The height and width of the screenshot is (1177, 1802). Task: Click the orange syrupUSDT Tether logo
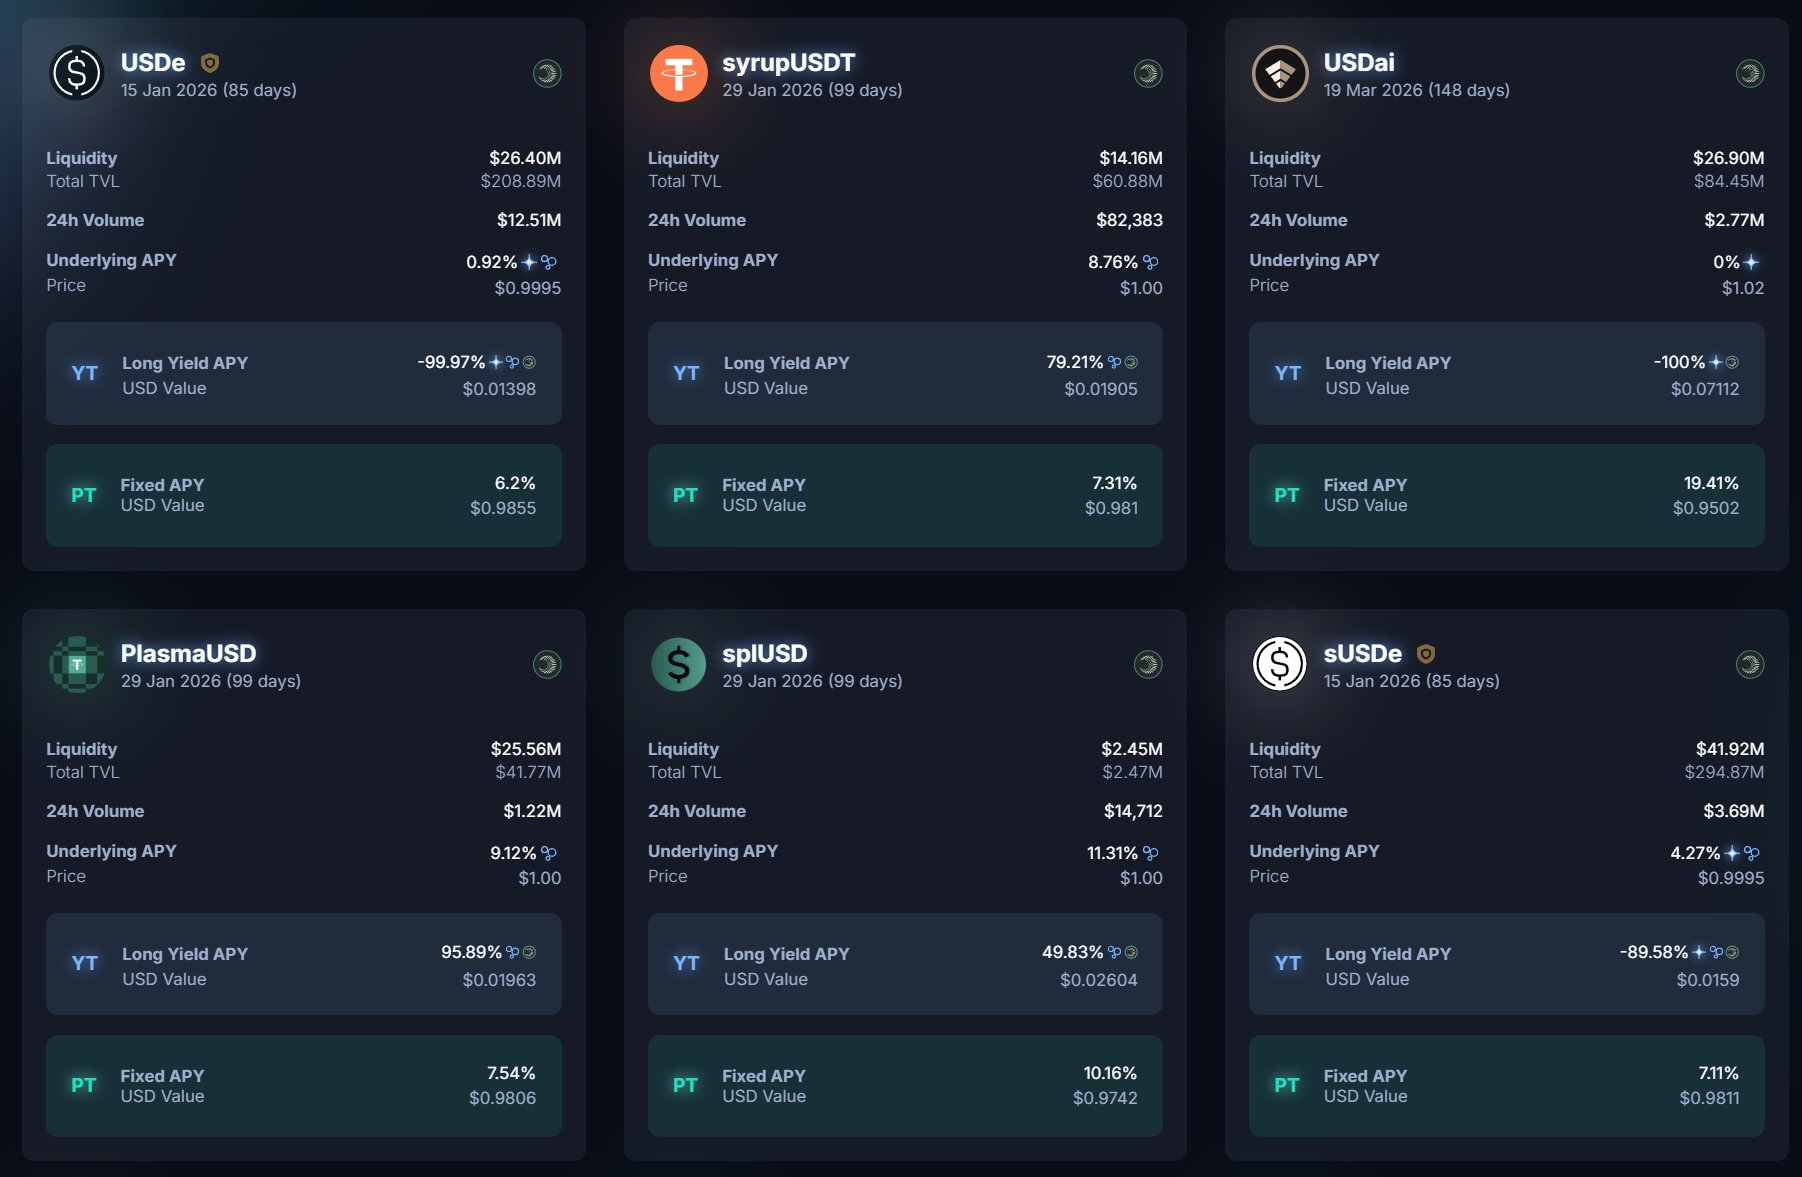(x=678, y=72)
